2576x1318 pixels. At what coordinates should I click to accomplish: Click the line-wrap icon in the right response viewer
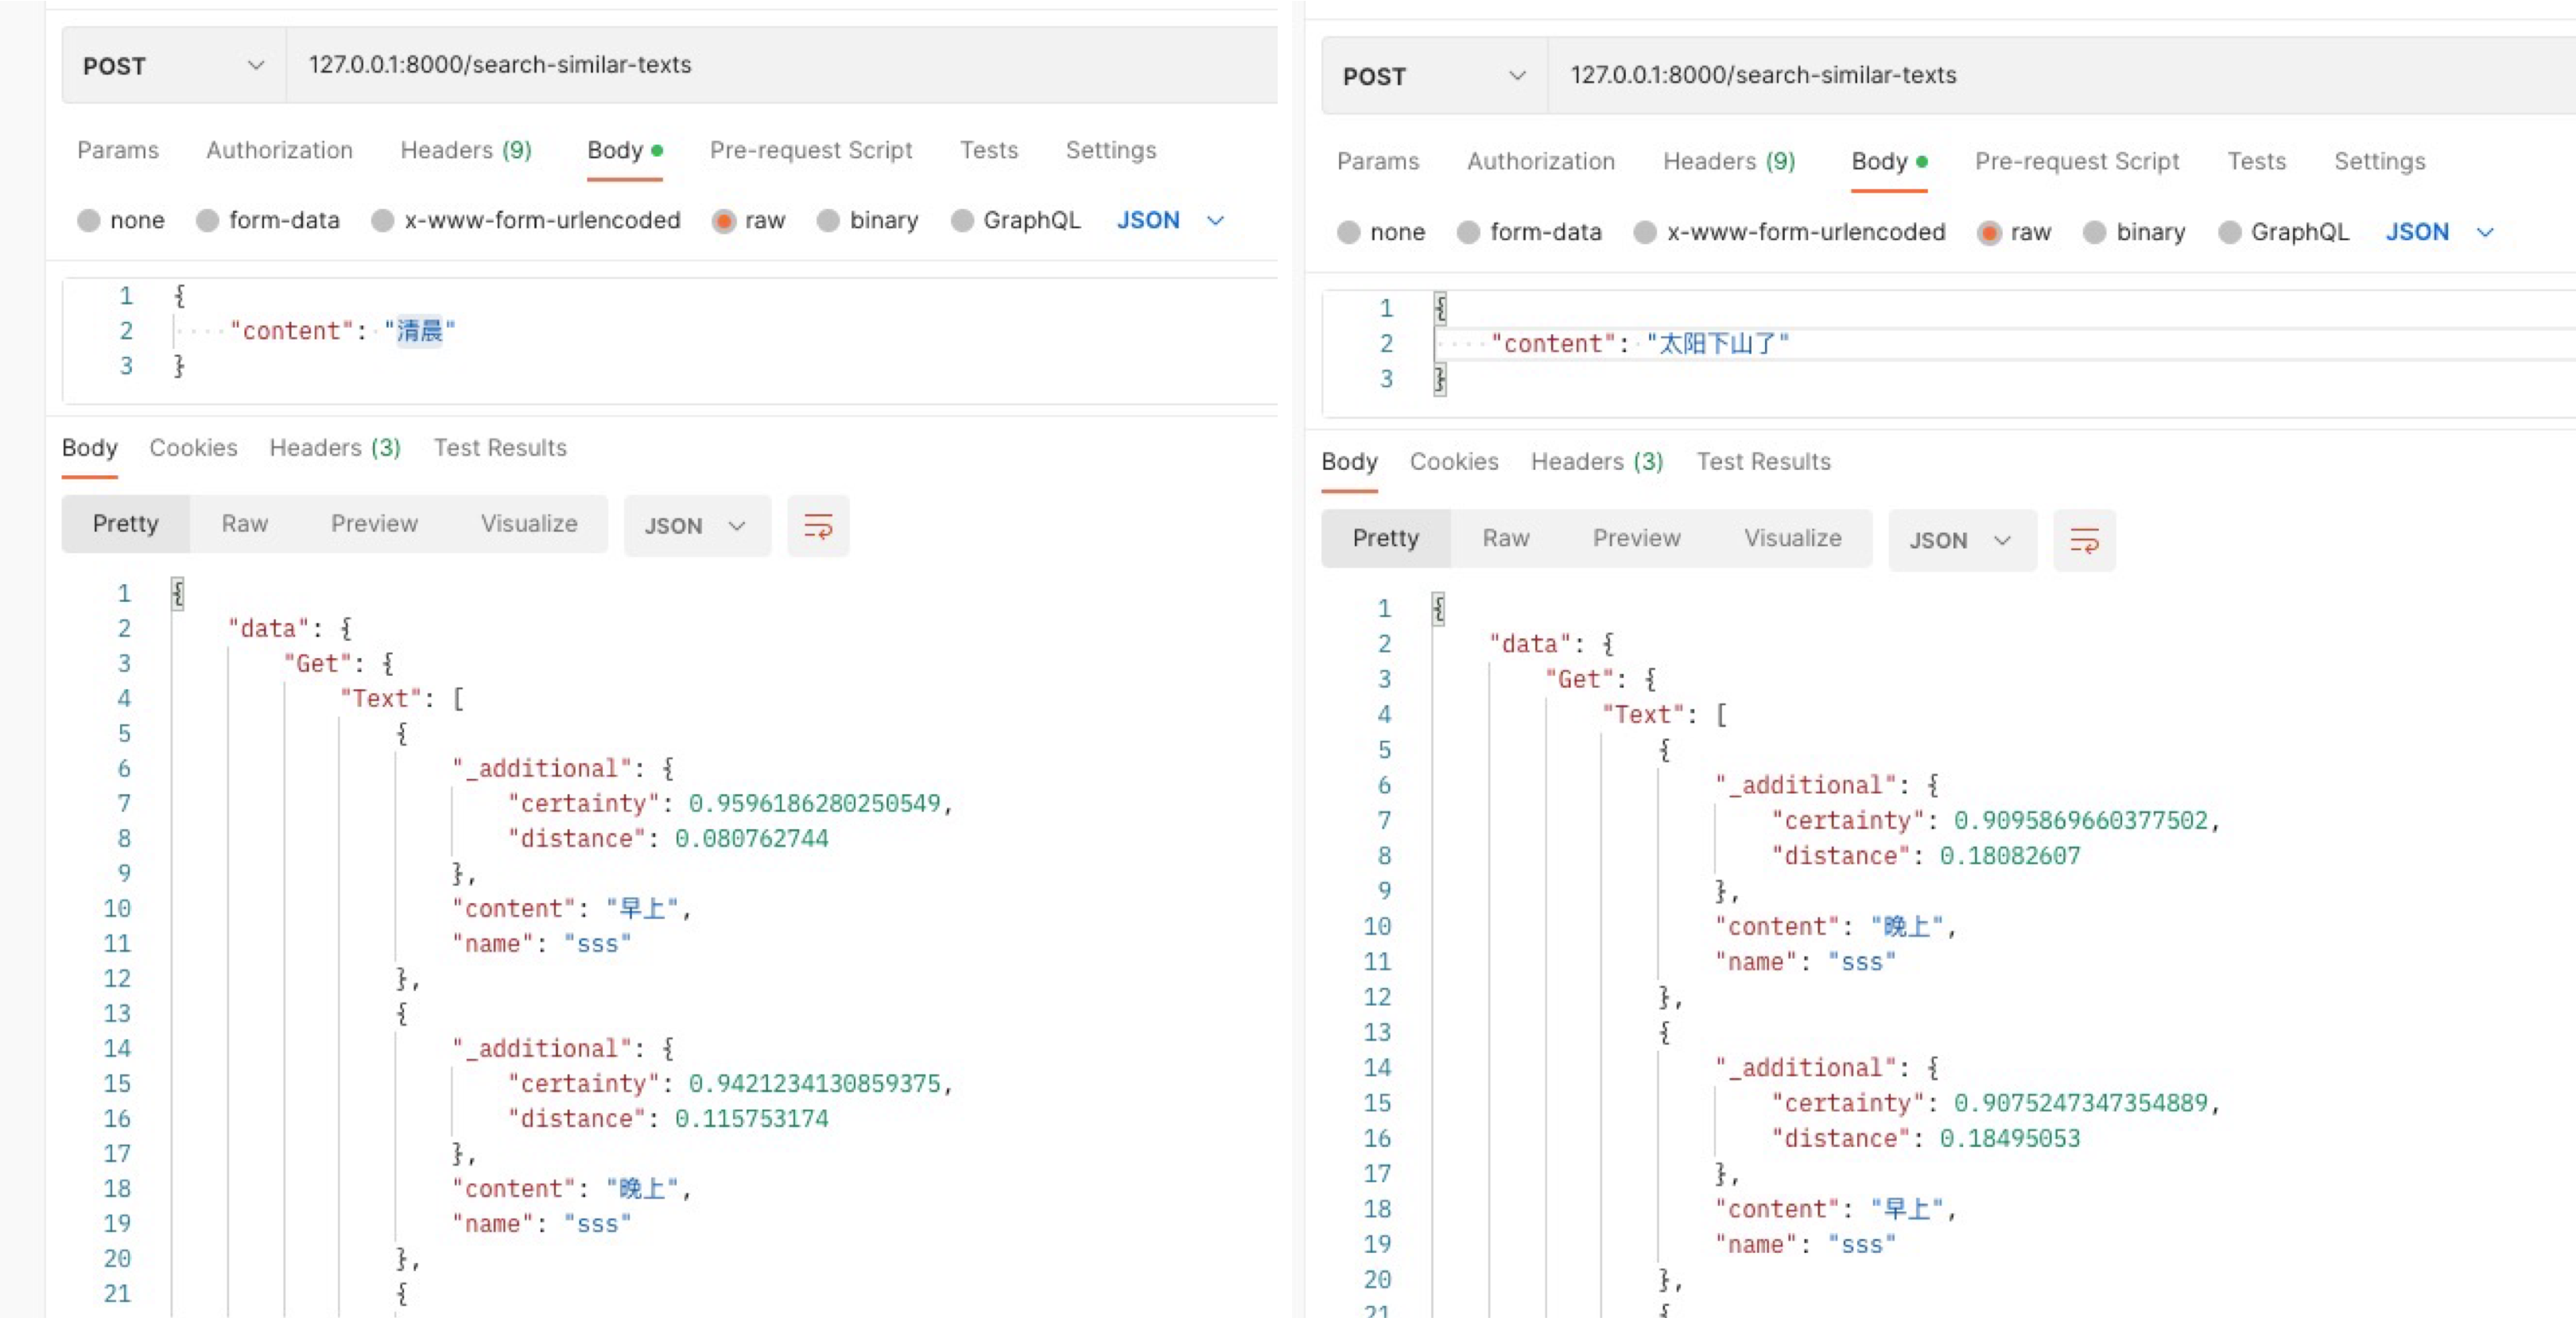2085,540
